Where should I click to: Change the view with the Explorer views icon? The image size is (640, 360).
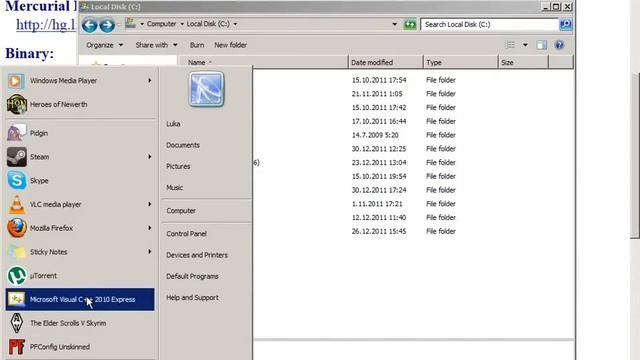pos(510,45)
